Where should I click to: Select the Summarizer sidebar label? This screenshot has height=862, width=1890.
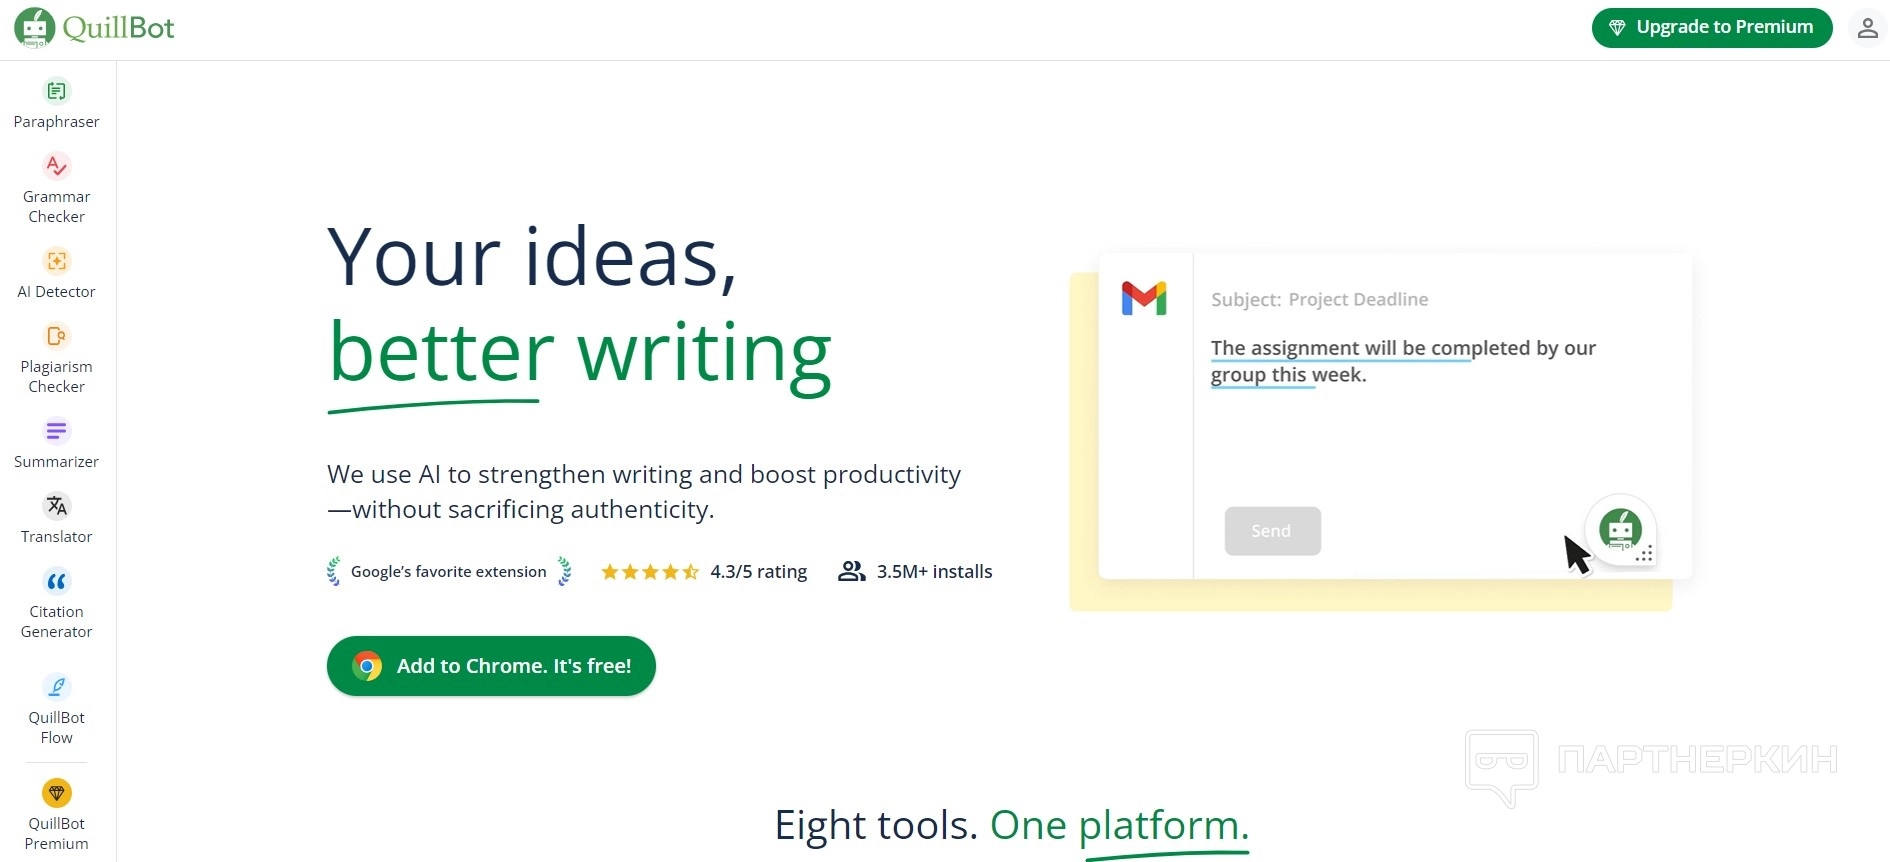57,462
